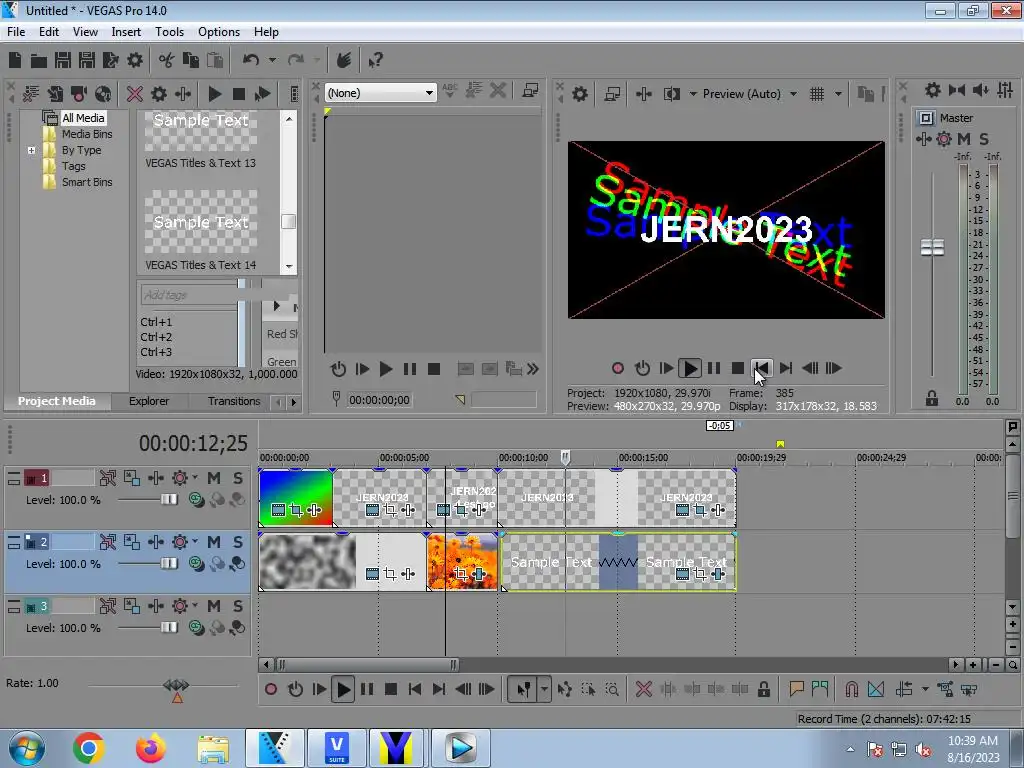Select the Normal Edit tool
The height and width of the screenshot is (768, 1024).
(523, 689)
